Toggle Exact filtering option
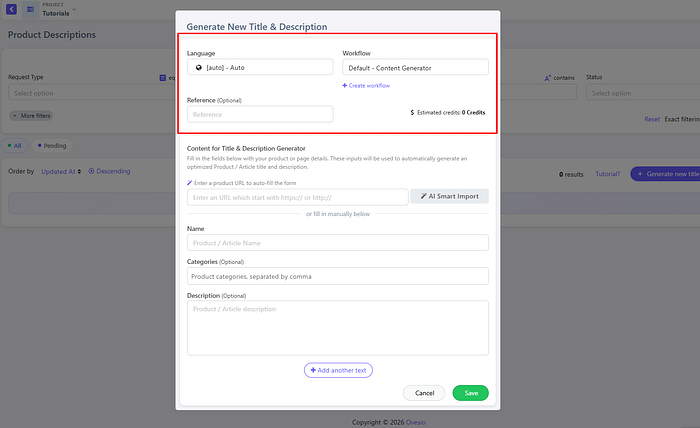Image resolution: width=700 pixels, height=428 pixels. tap(681, 119)
